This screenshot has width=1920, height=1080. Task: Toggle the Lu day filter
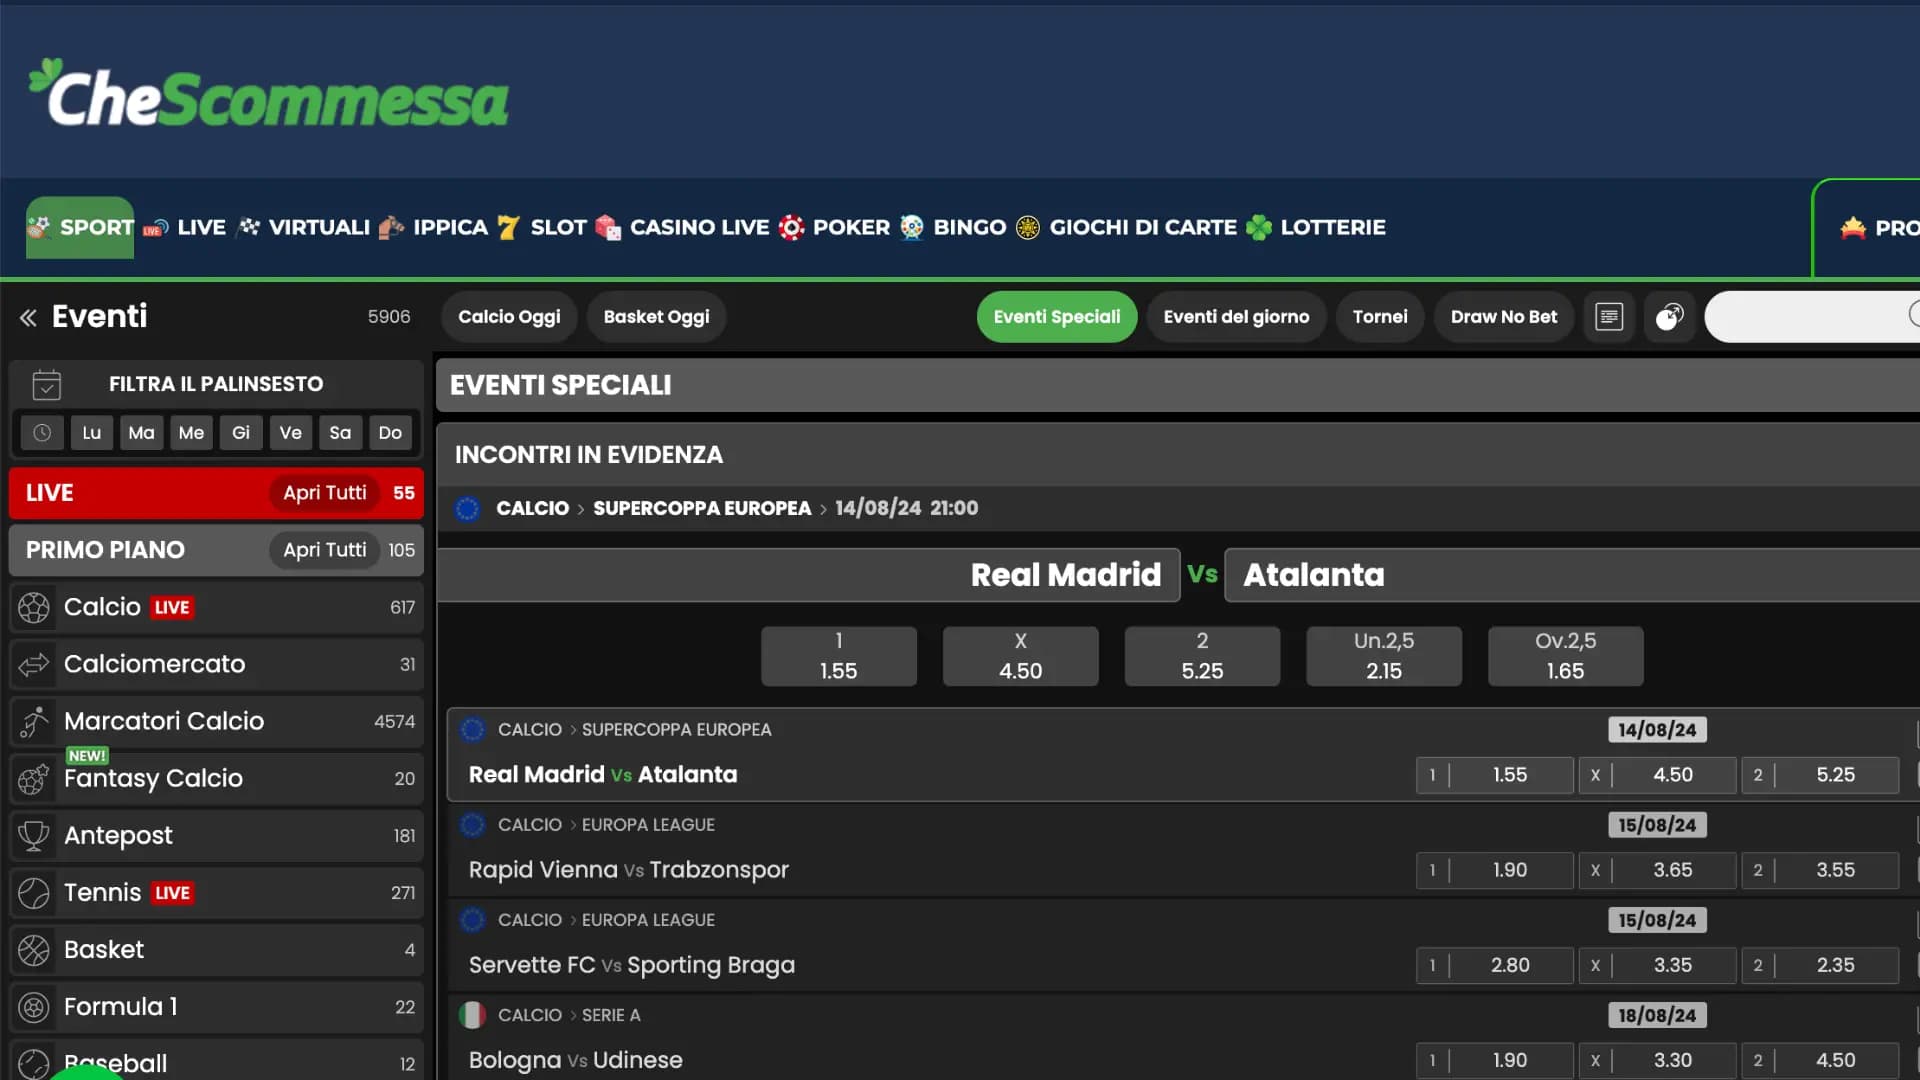pos(92,433)
